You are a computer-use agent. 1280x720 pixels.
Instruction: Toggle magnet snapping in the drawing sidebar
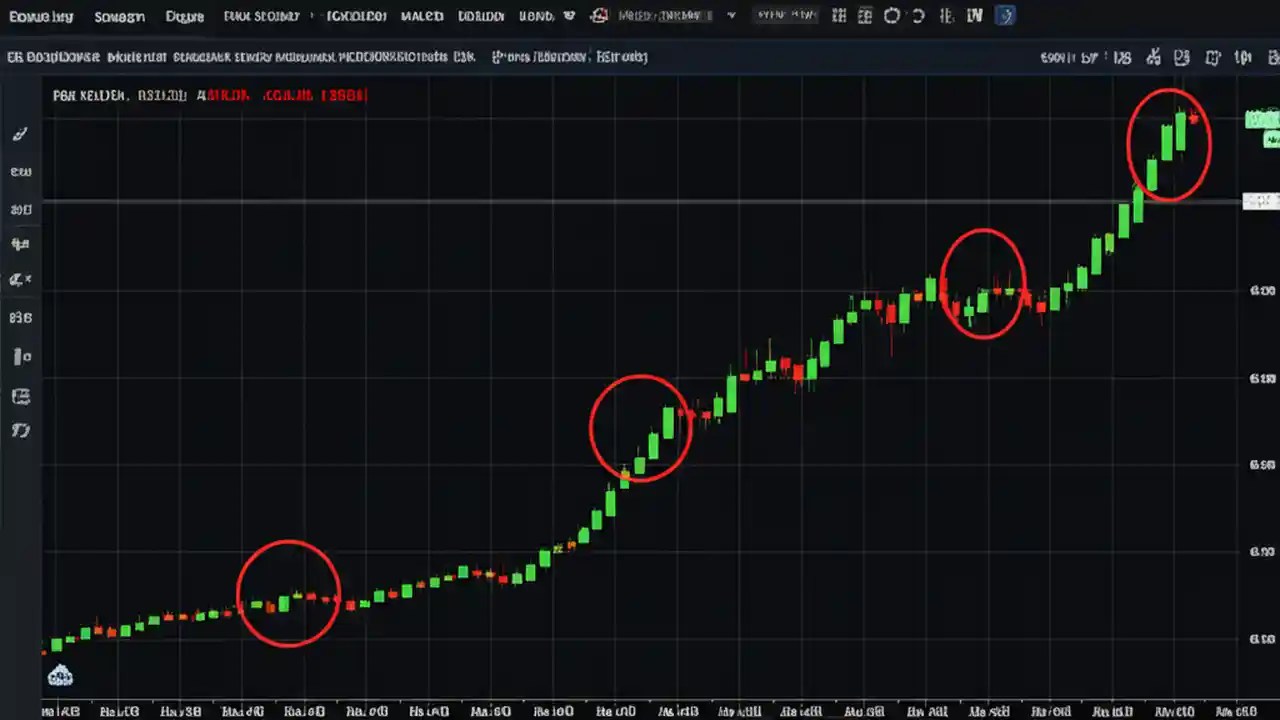click(20, 356)
